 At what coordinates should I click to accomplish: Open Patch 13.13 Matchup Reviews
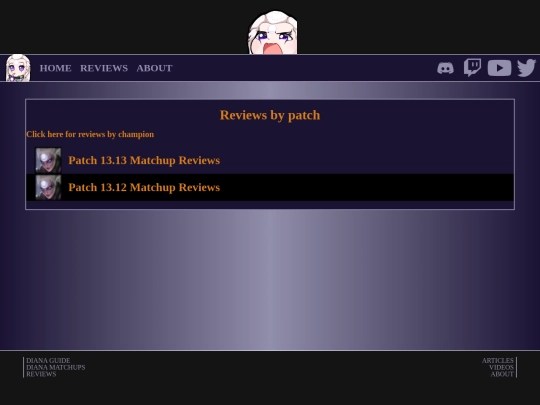pos(144,160)
